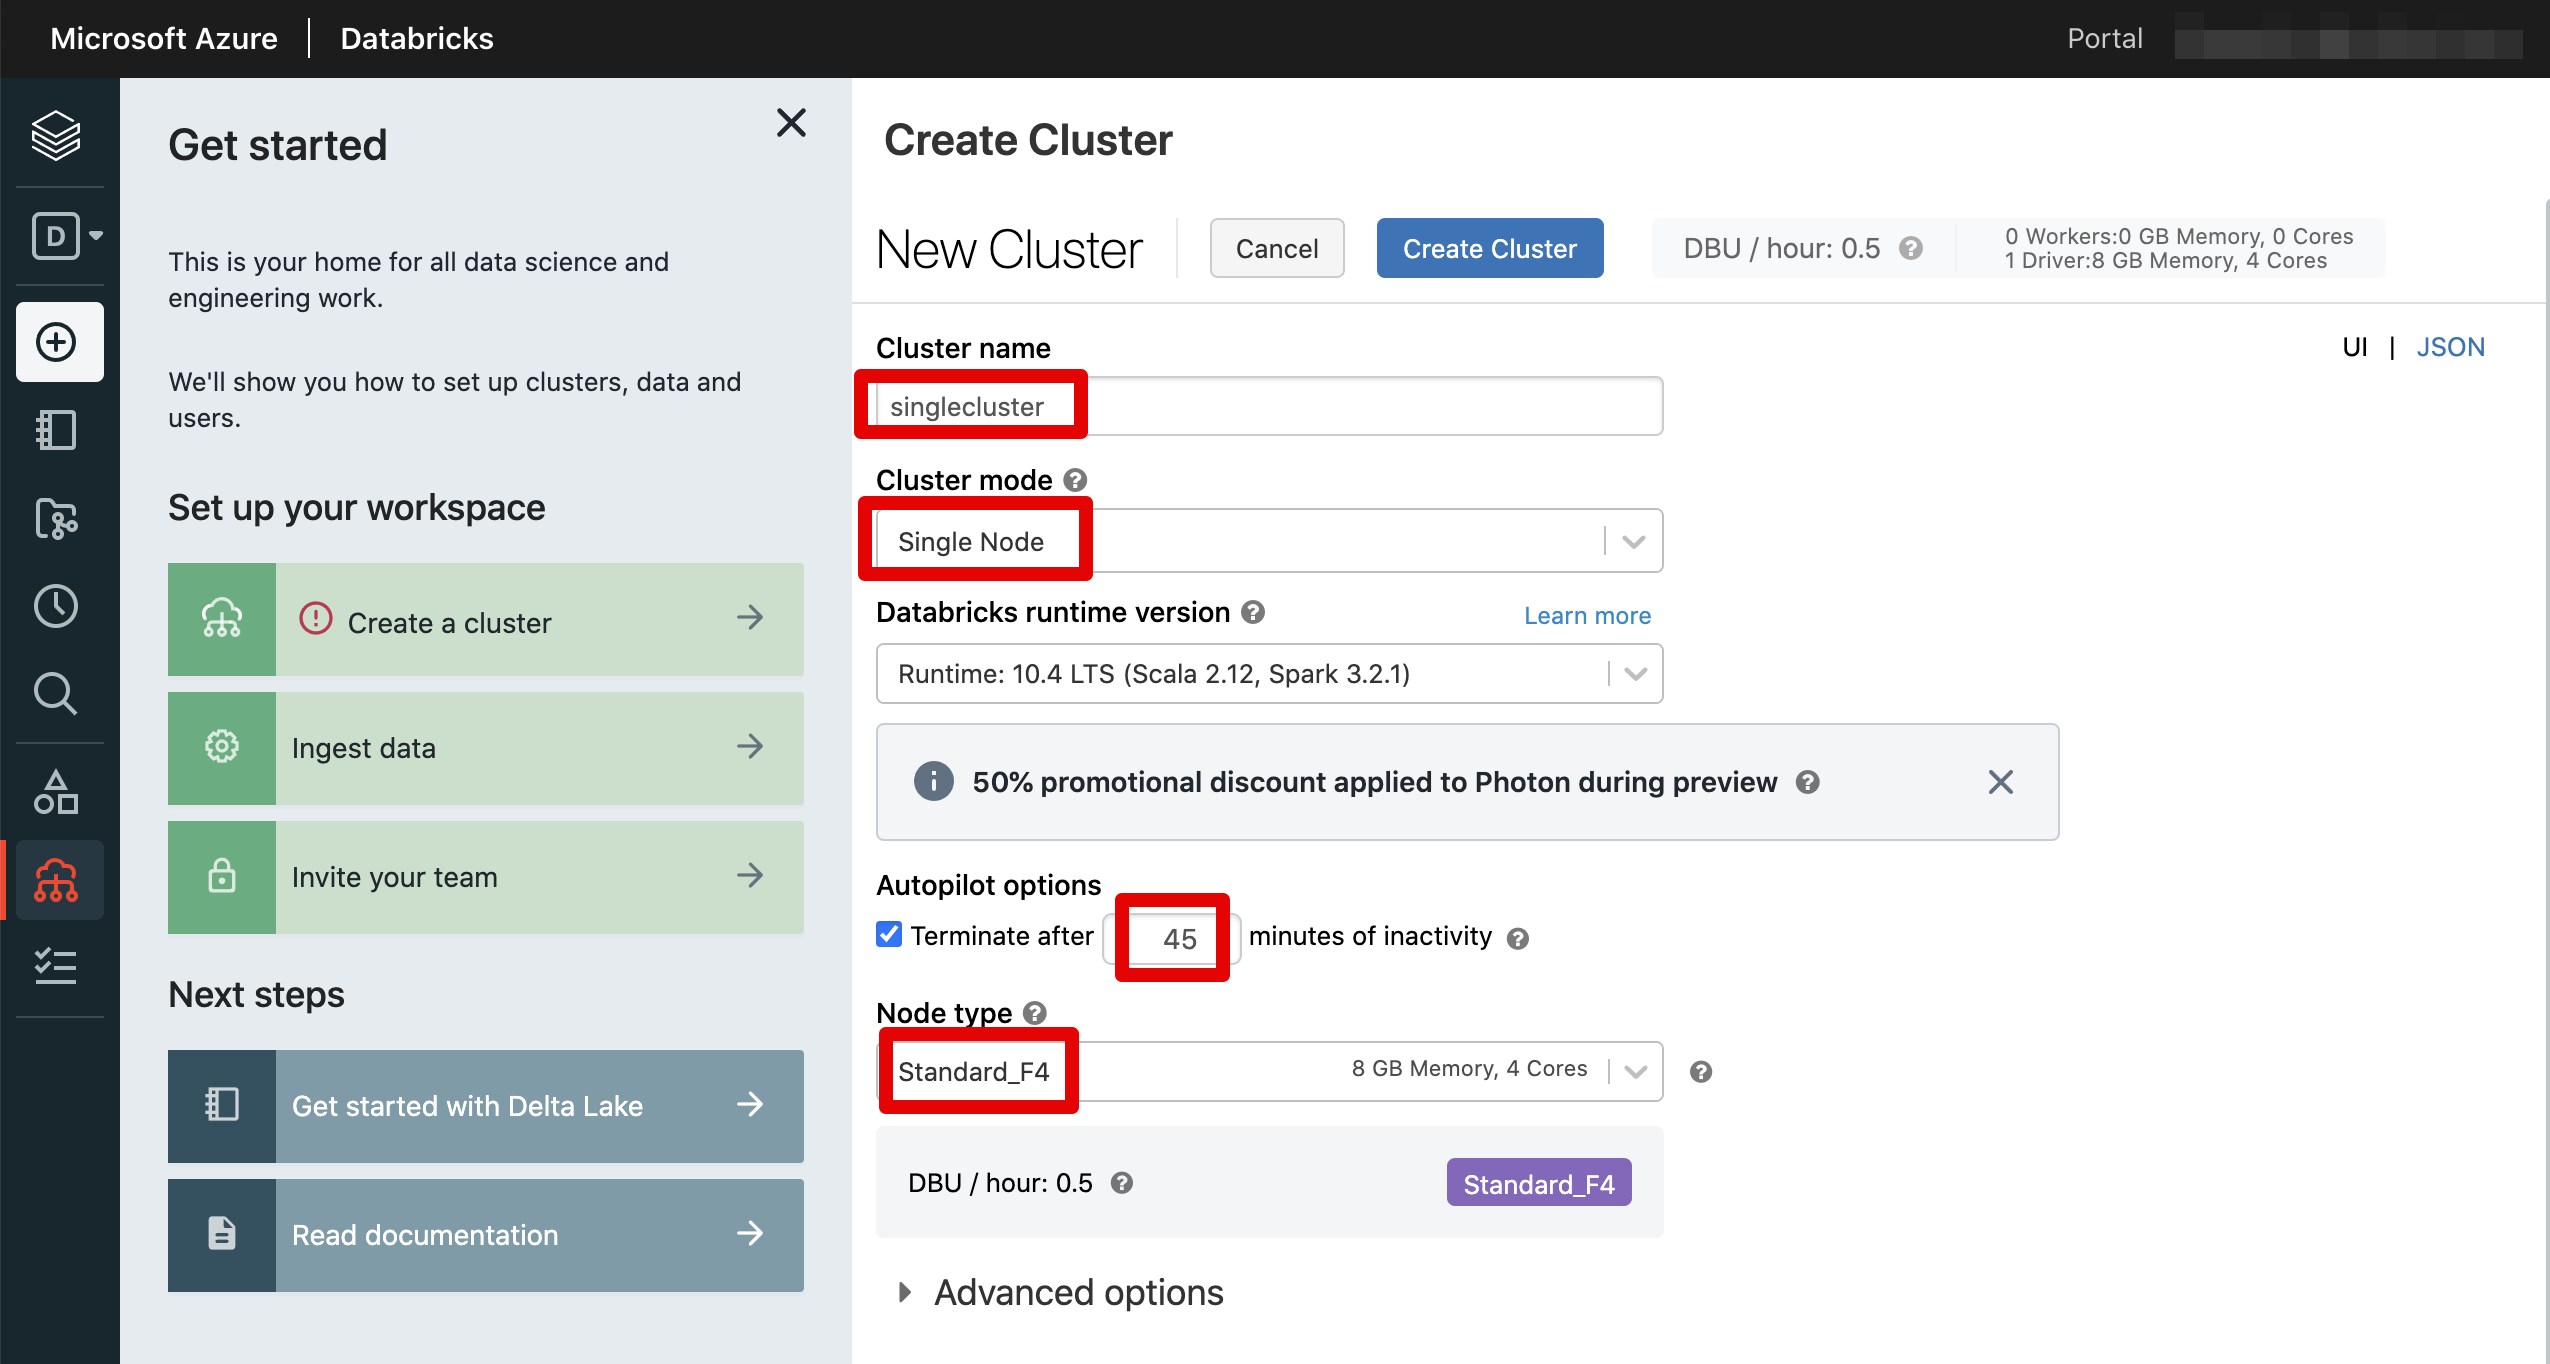Click the Create Cluster button
Viewport: 2550px width, 1364px height.
(x=1489, y=248)
